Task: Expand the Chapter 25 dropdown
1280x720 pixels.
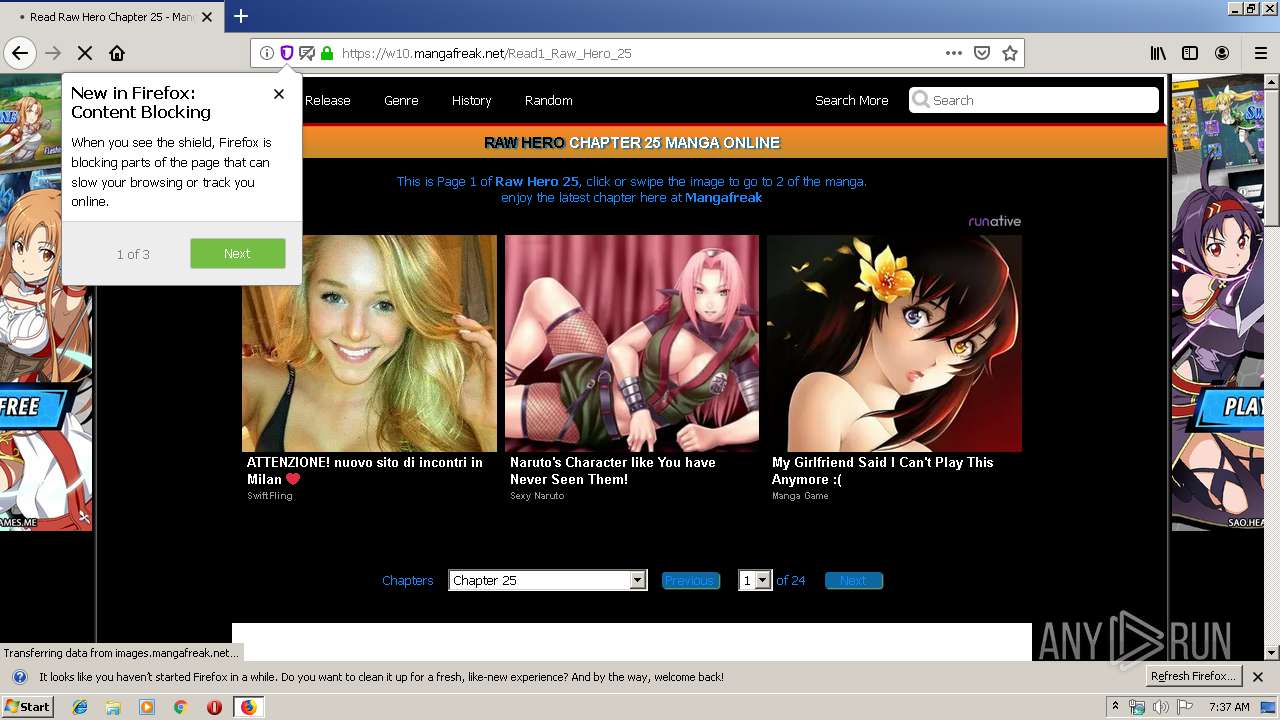Action: [x=548, y=580]
